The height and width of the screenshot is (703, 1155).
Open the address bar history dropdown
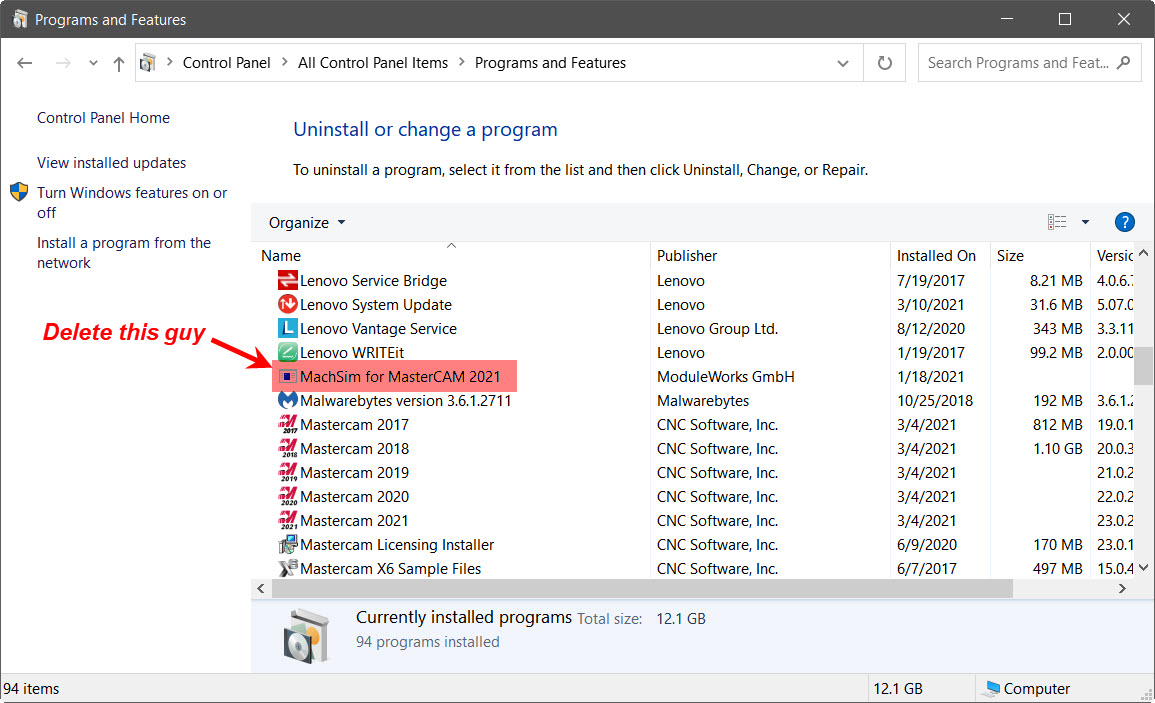click(843, 63)
